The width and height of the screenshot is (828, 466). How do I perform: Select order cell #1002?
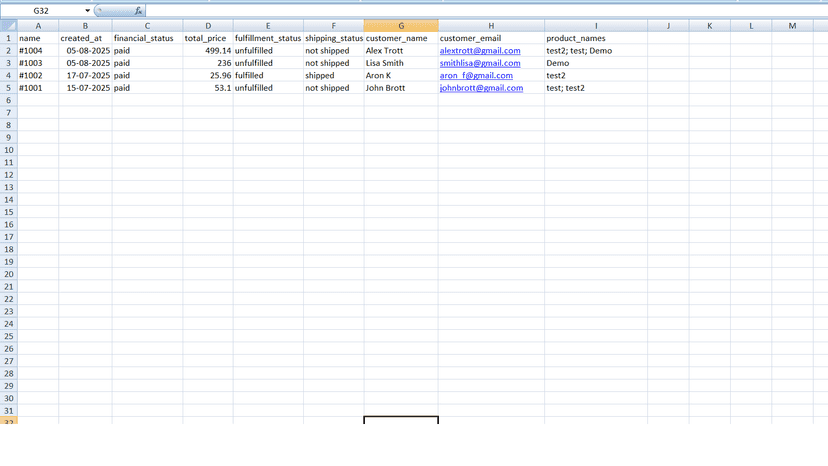tap(38, 76)
